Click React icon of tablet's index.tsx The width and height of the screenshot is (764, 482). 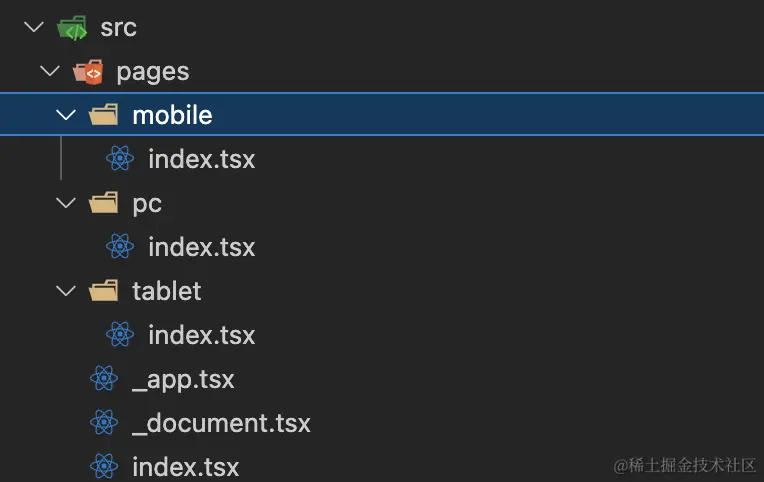(x=120, y=335)
